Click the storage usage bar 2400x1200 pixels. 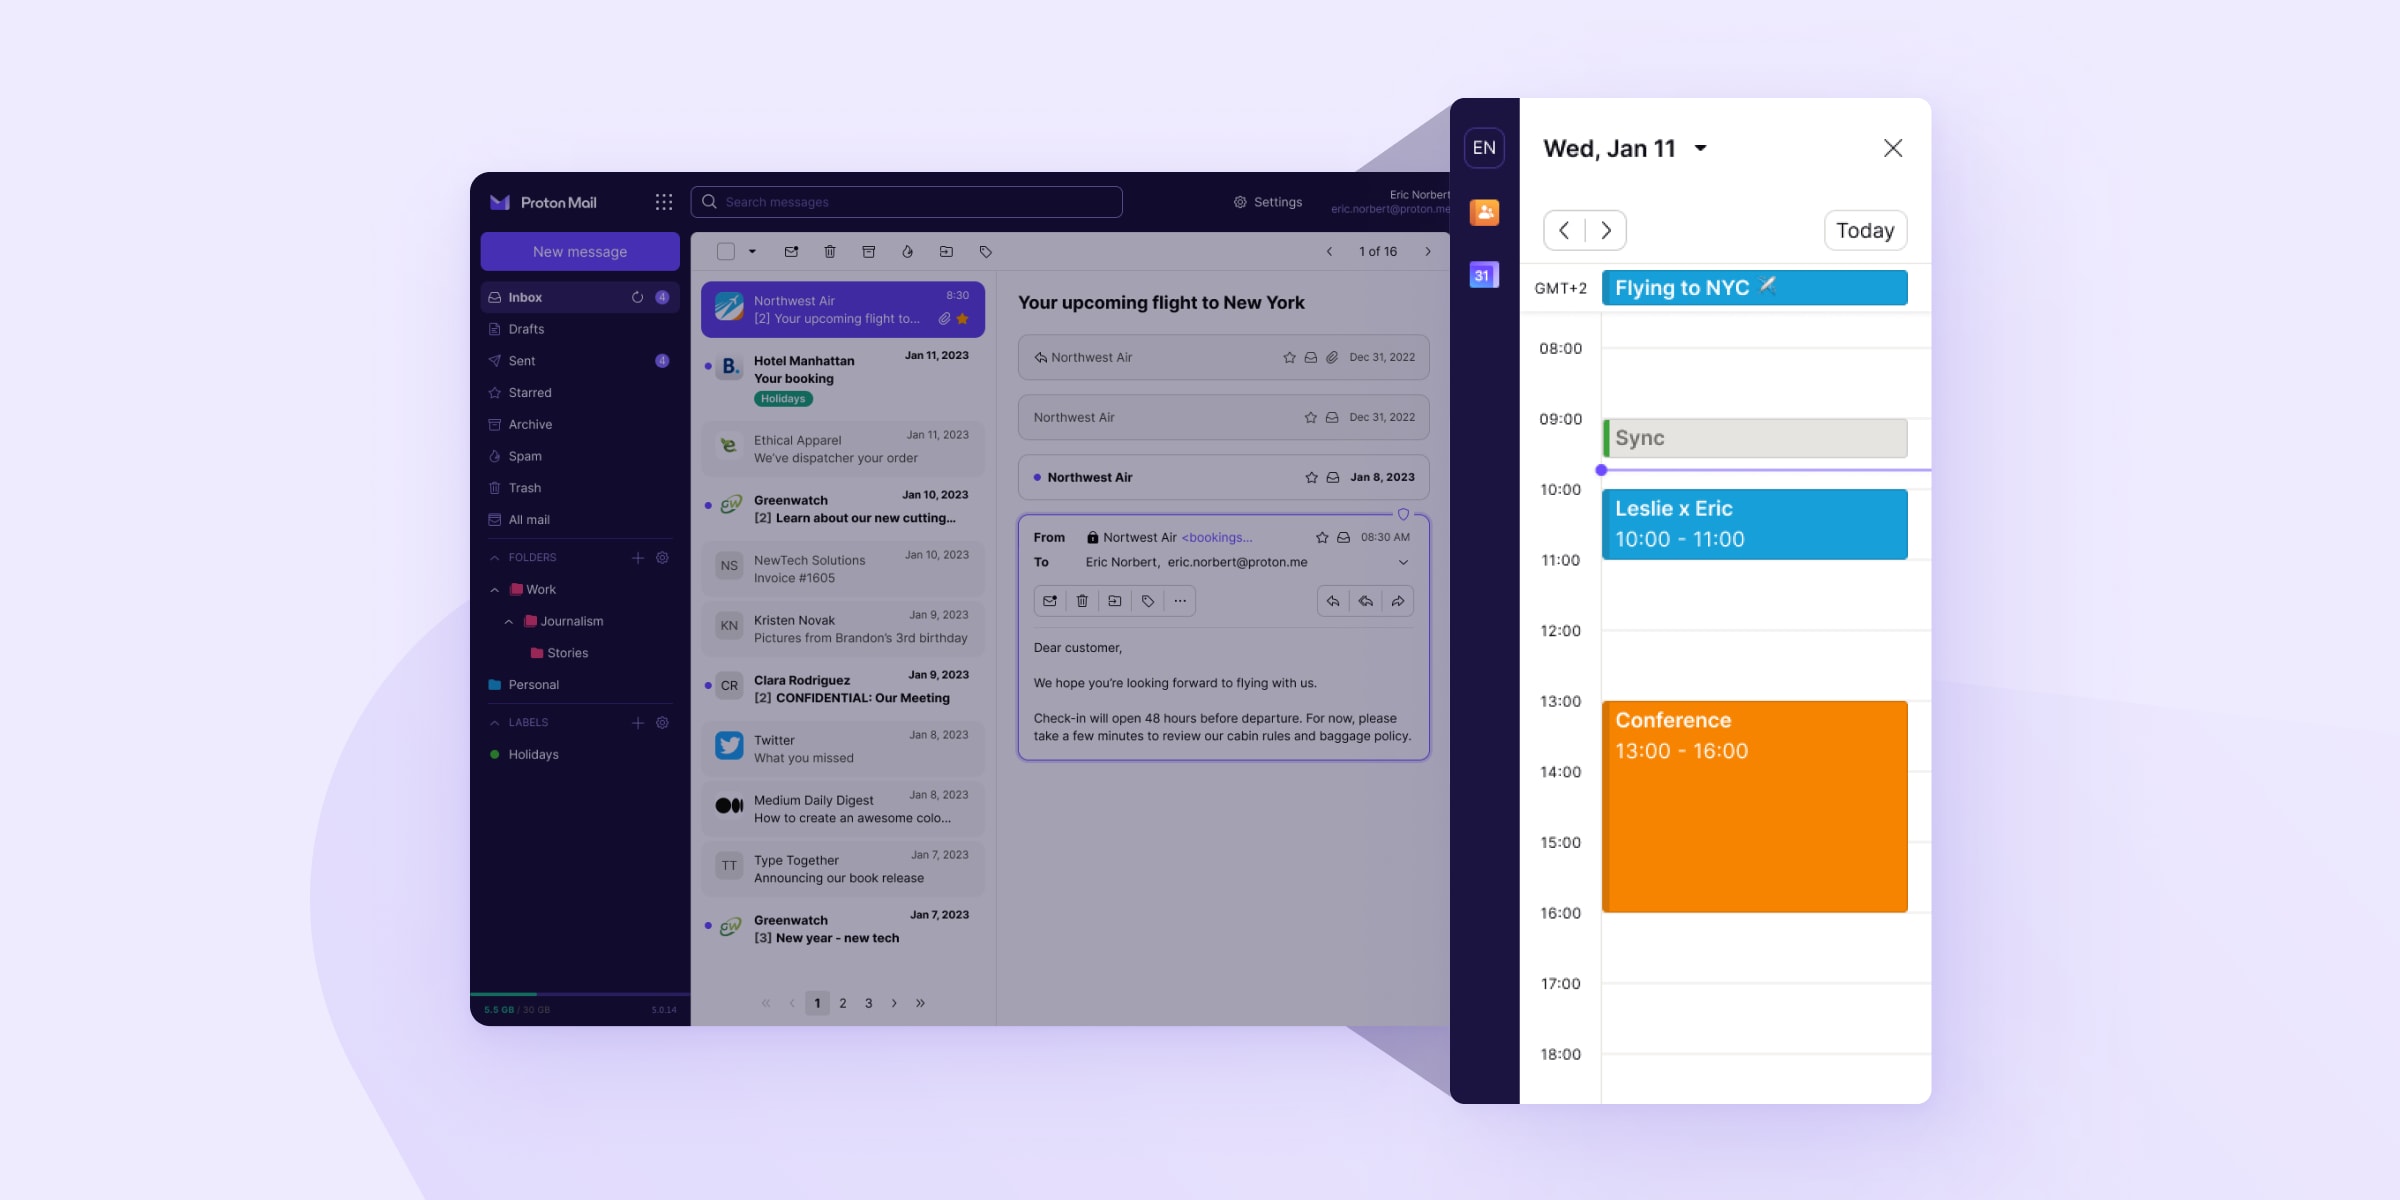coord(579,994)
